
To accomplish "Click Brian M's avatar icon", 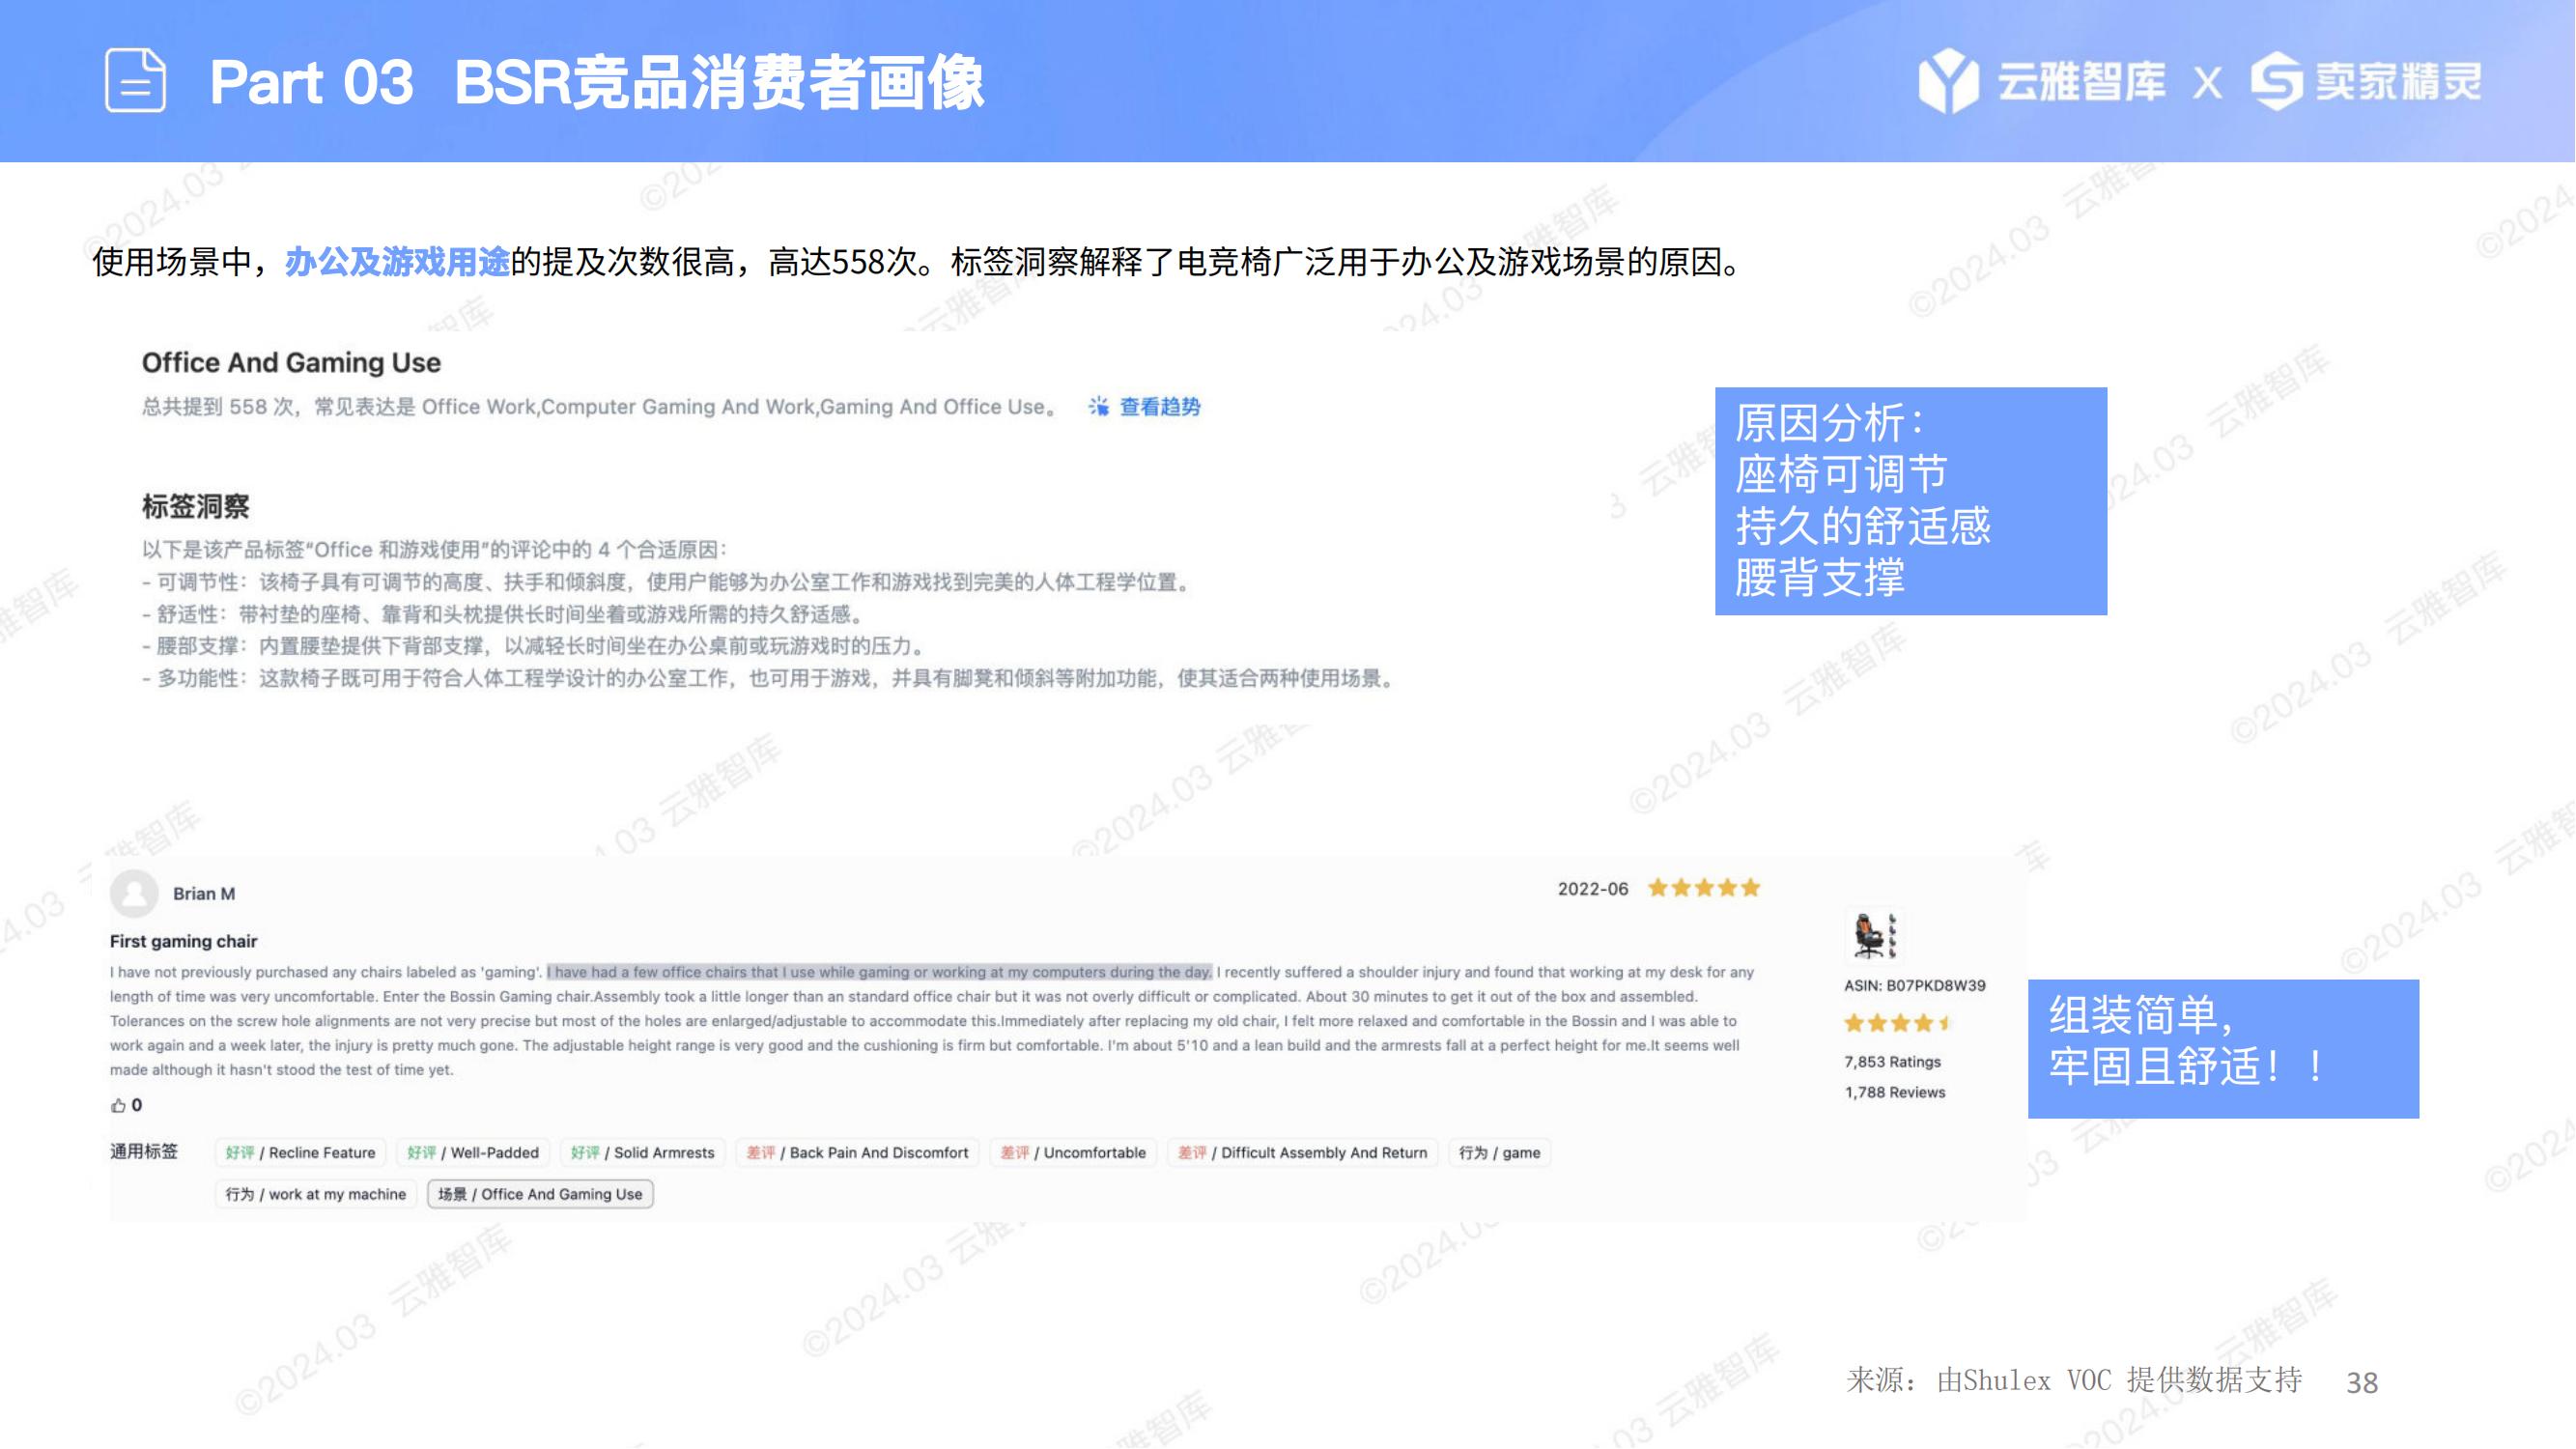I will point(134,893).
